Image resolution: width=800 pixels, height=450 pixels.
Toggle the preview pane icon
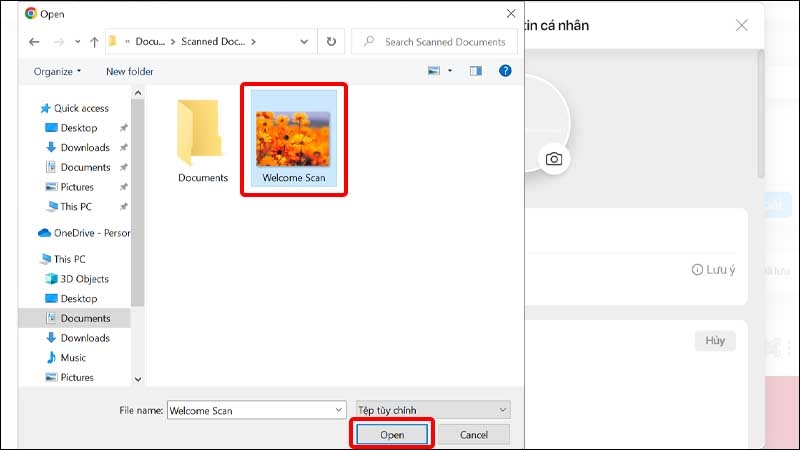(476, 71)
